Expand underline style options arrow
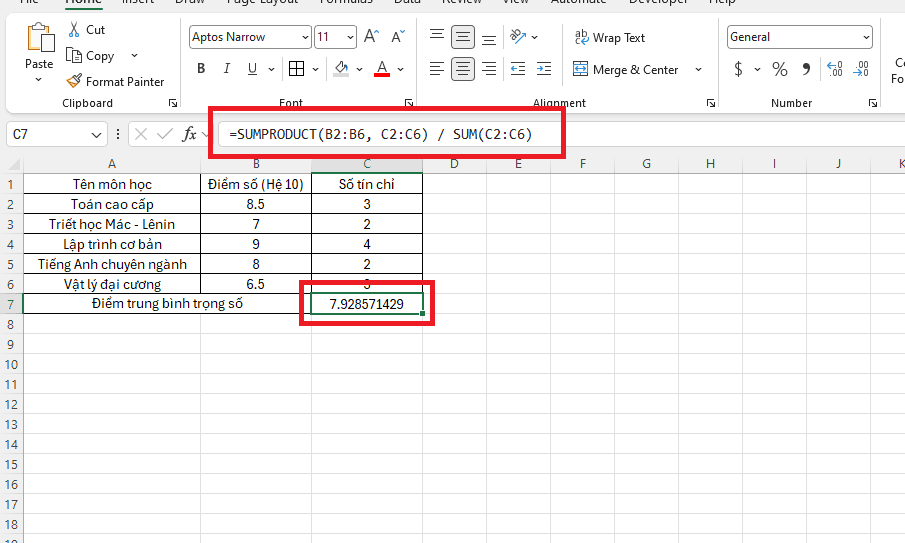The width and height of the screenshot is (905, 543). coord(271,69)
